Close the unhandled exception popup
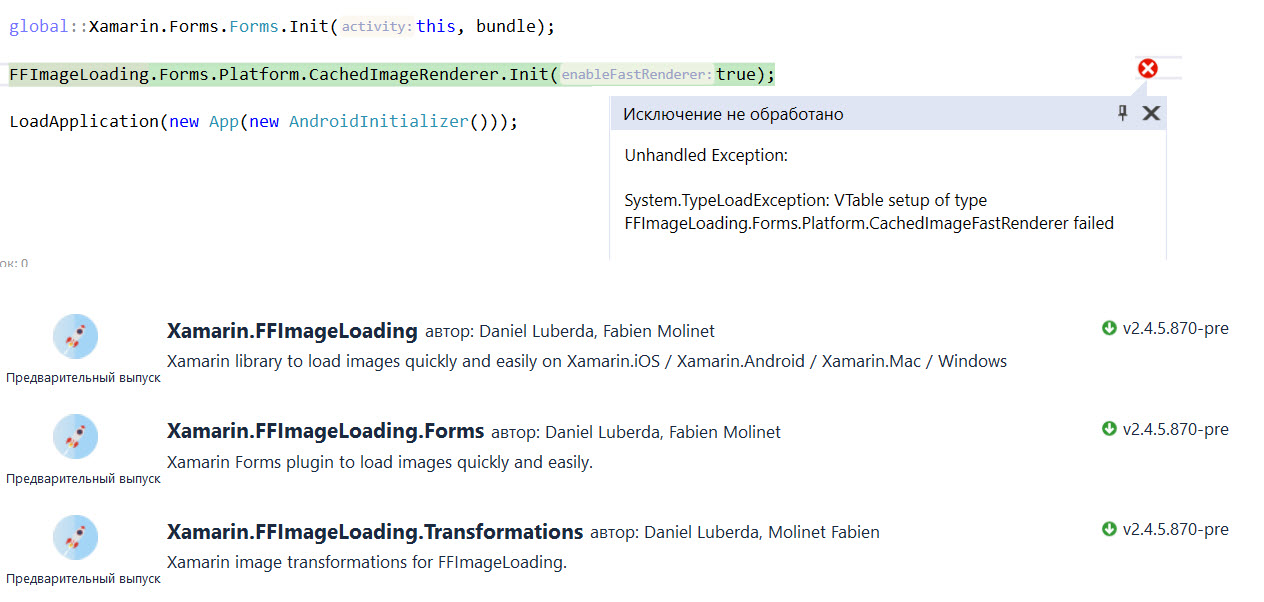 point(1151,113)
